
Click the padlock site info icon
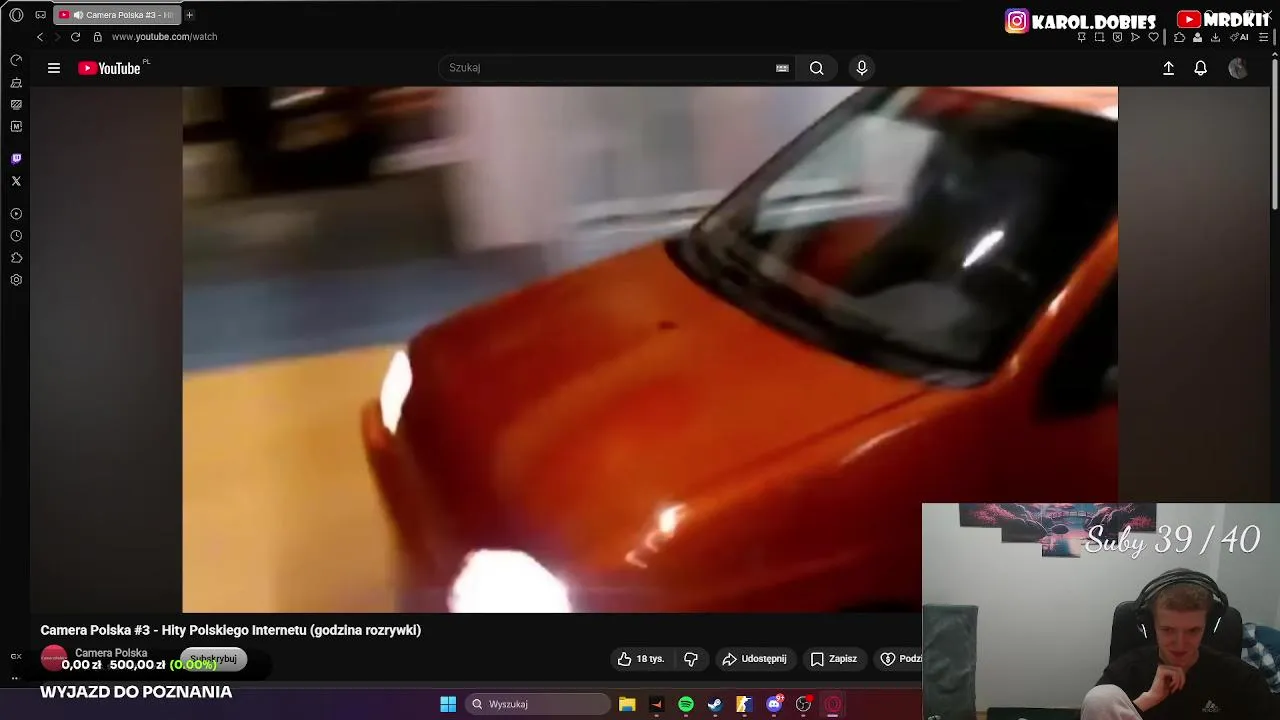pos(97,37)
